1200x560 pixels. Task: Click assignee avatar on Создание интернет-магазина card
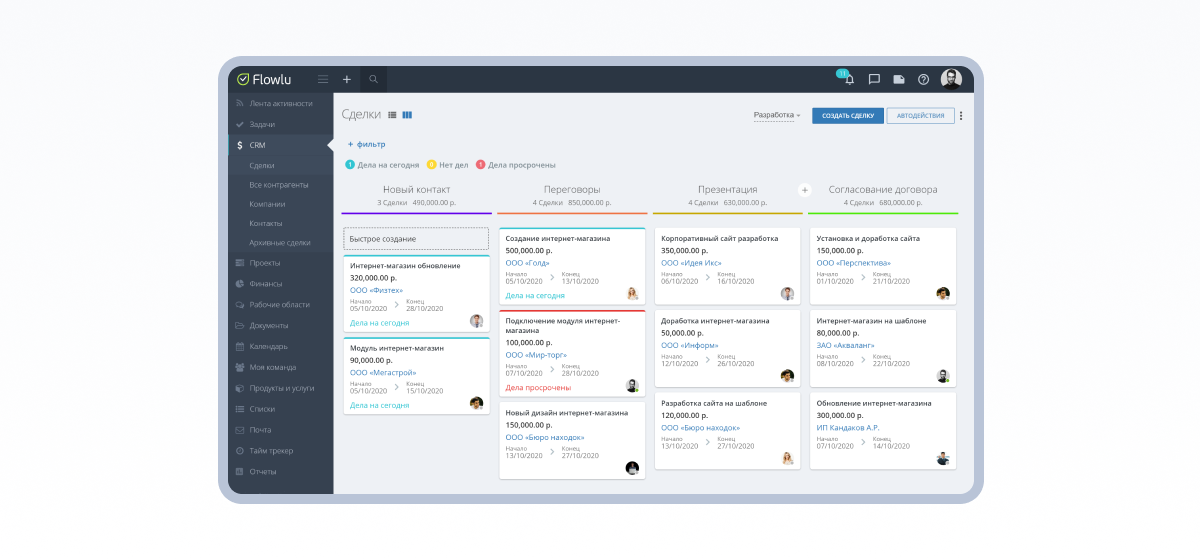[632, 293]
